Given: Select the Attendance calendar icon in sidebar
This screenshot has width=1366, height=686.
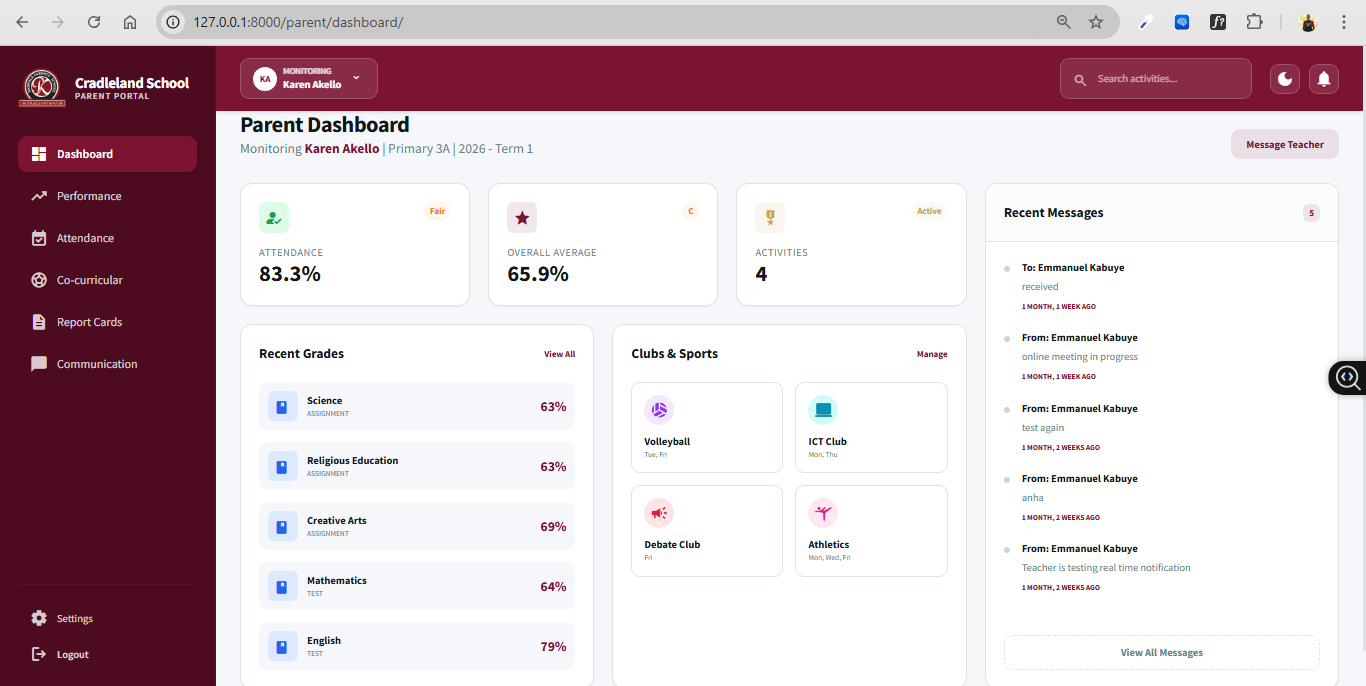Looking at the screenshot, I should [39, 237].
